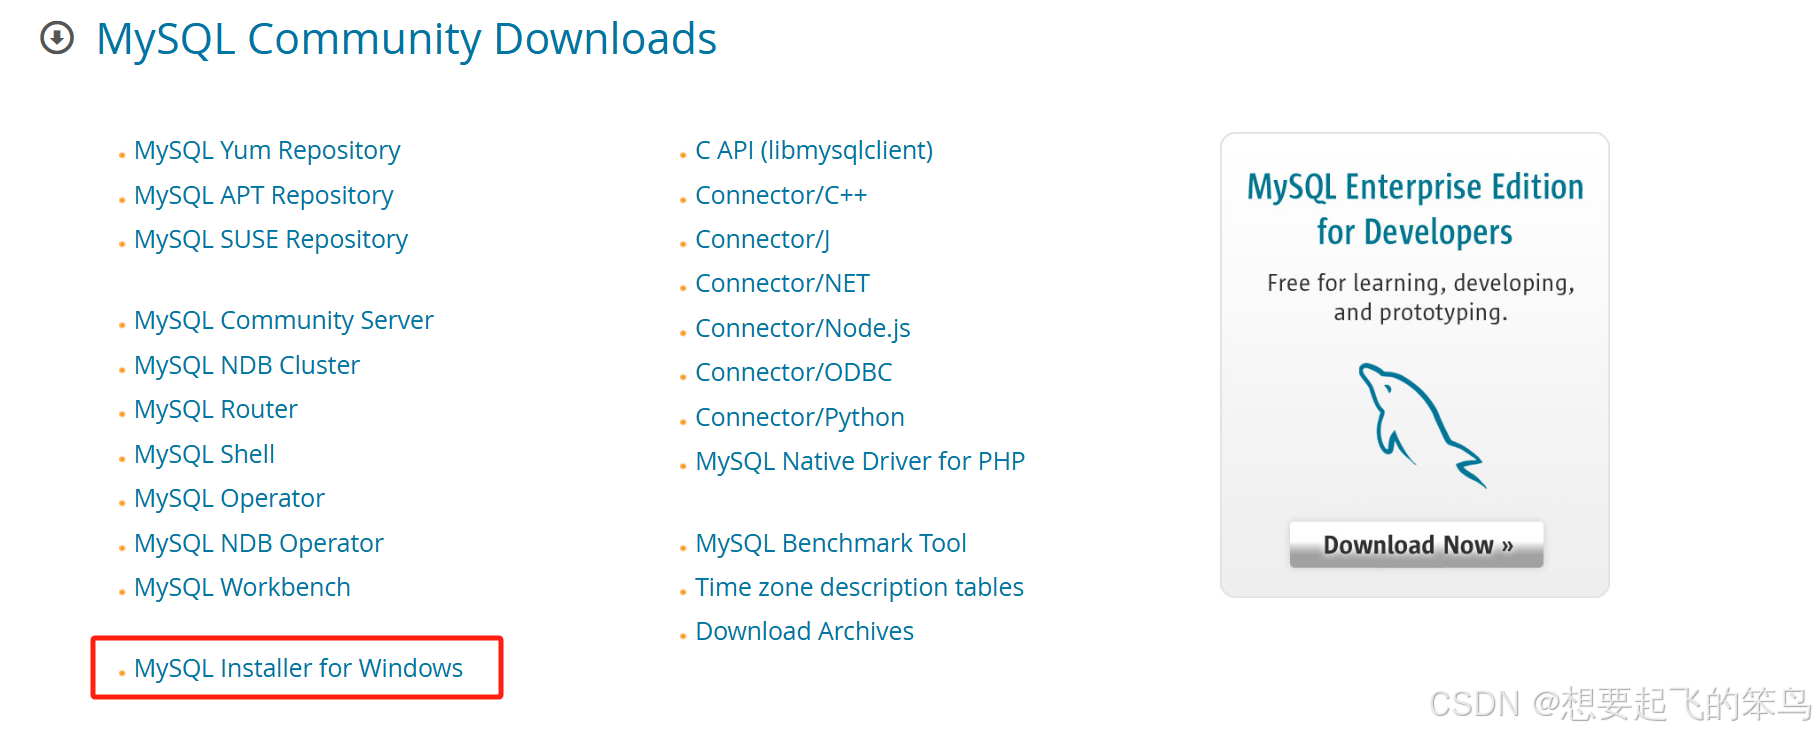Click the MySQL dolphin logo in the Enterprise banner

(1421, 425)
